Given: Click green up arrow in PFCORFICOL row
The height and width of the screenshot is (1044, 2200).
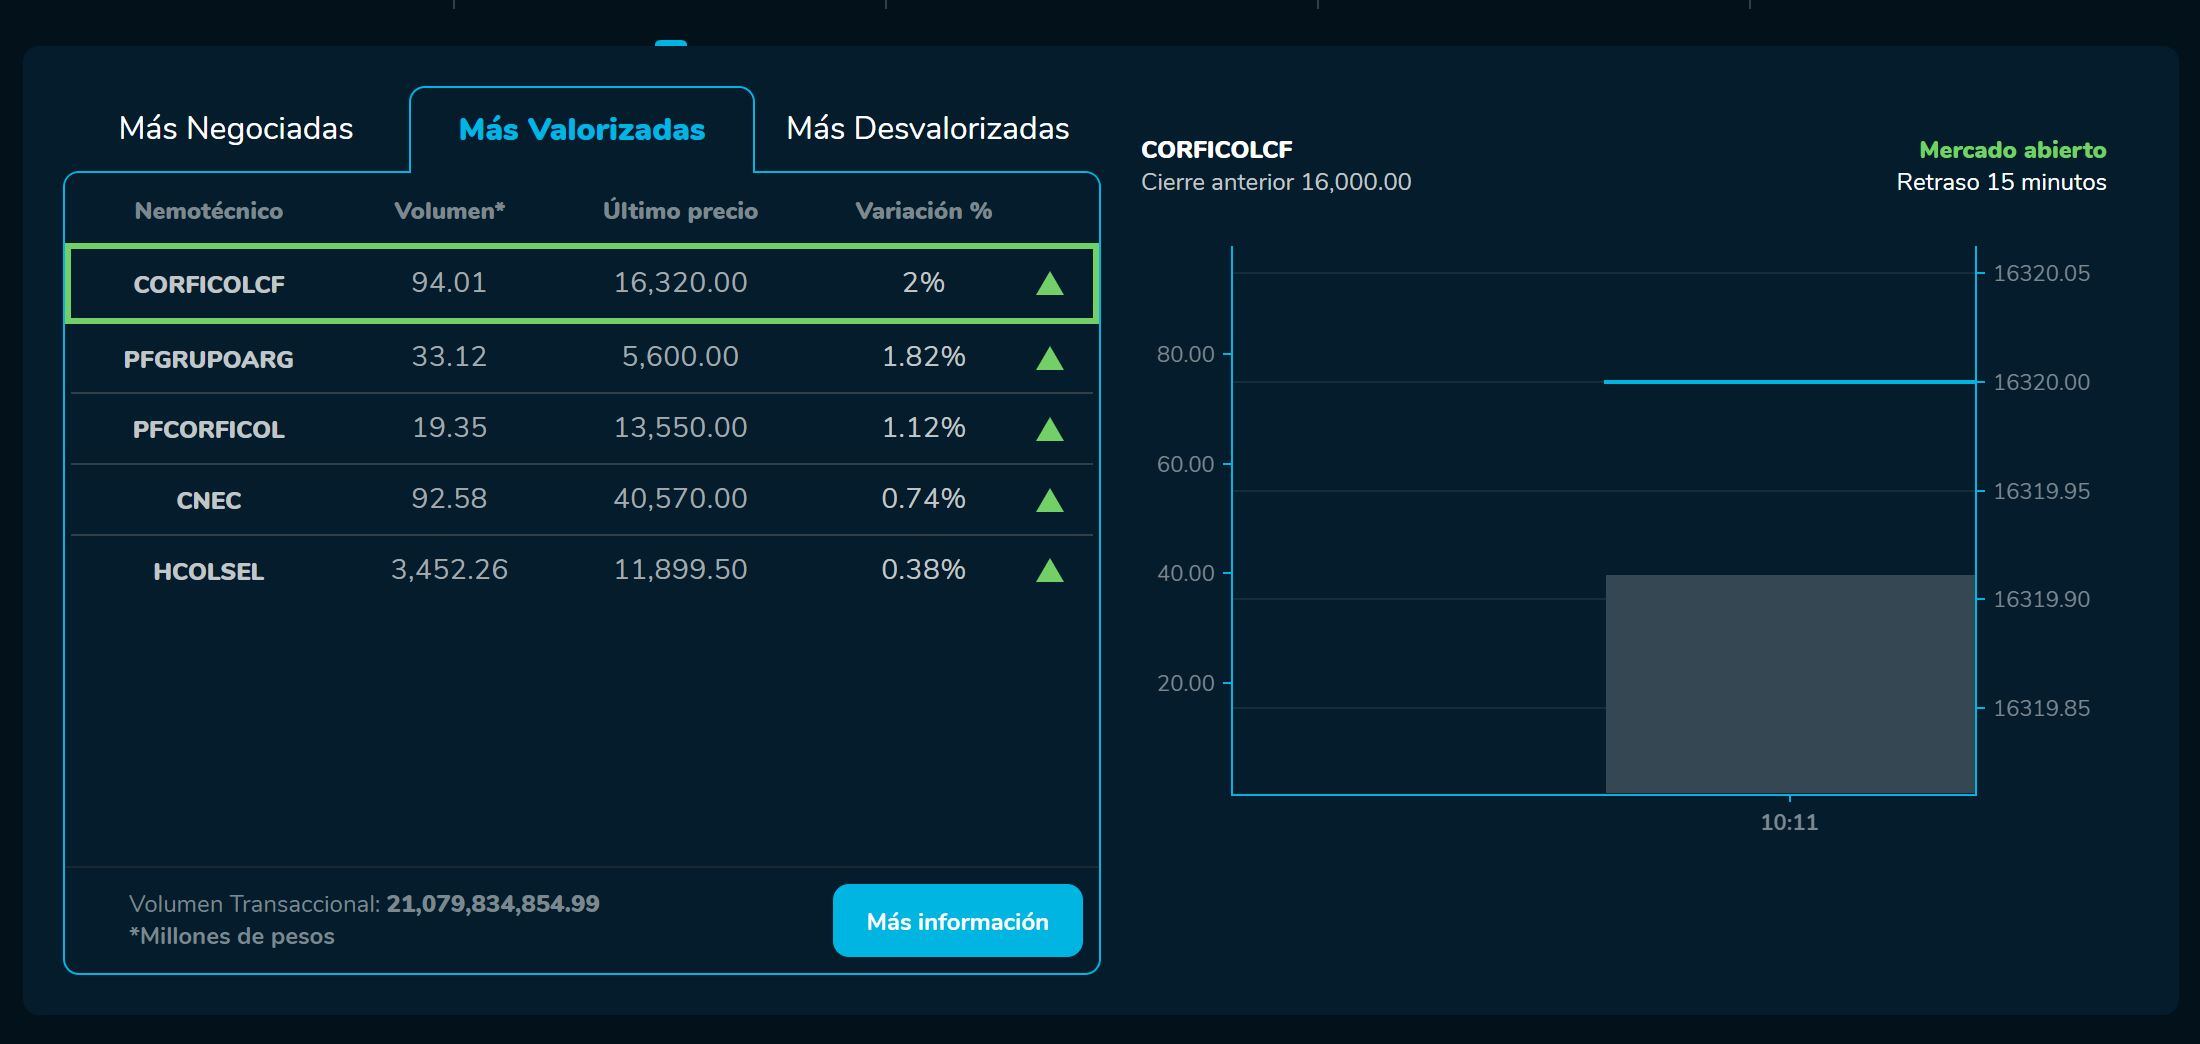Looking at the screenshot, I should pyautogui.click(x=1049, y=429).
